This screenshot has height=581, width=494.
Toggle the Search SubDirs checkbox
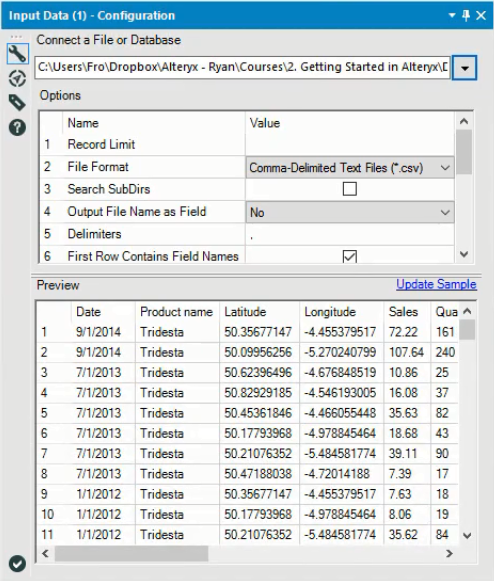tap(349, 189)
